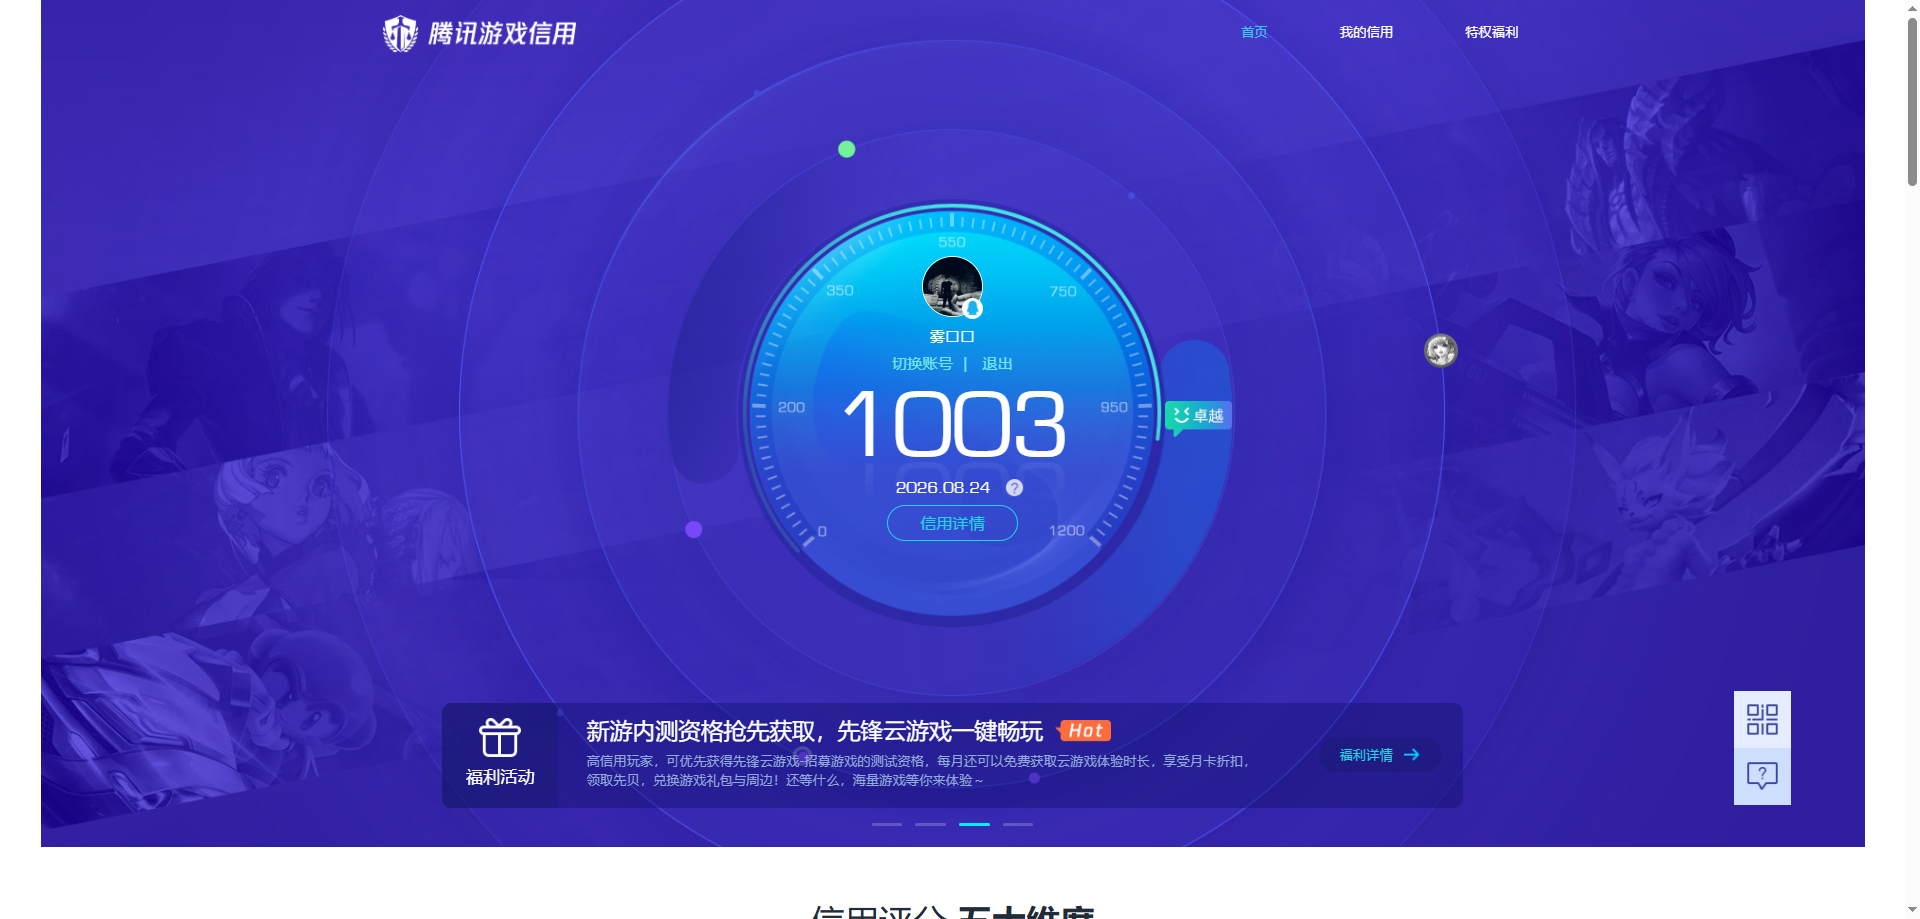Click the purple orbit dot
The image size is (1920, 919).
(x=694, y=529)
